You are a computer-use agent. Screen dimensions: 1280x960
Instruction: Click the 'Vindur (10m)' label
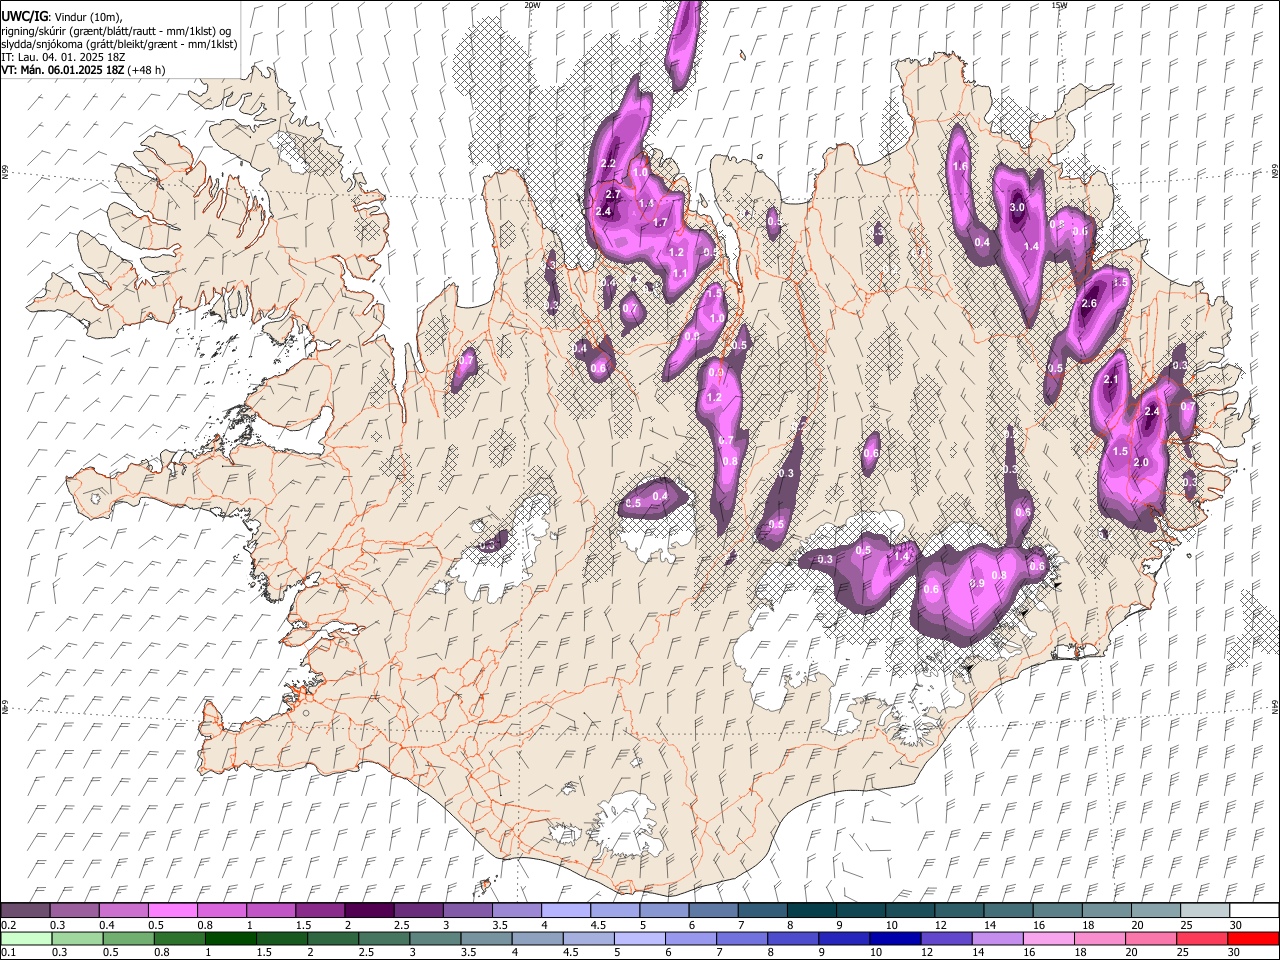[x=88, y=17]
